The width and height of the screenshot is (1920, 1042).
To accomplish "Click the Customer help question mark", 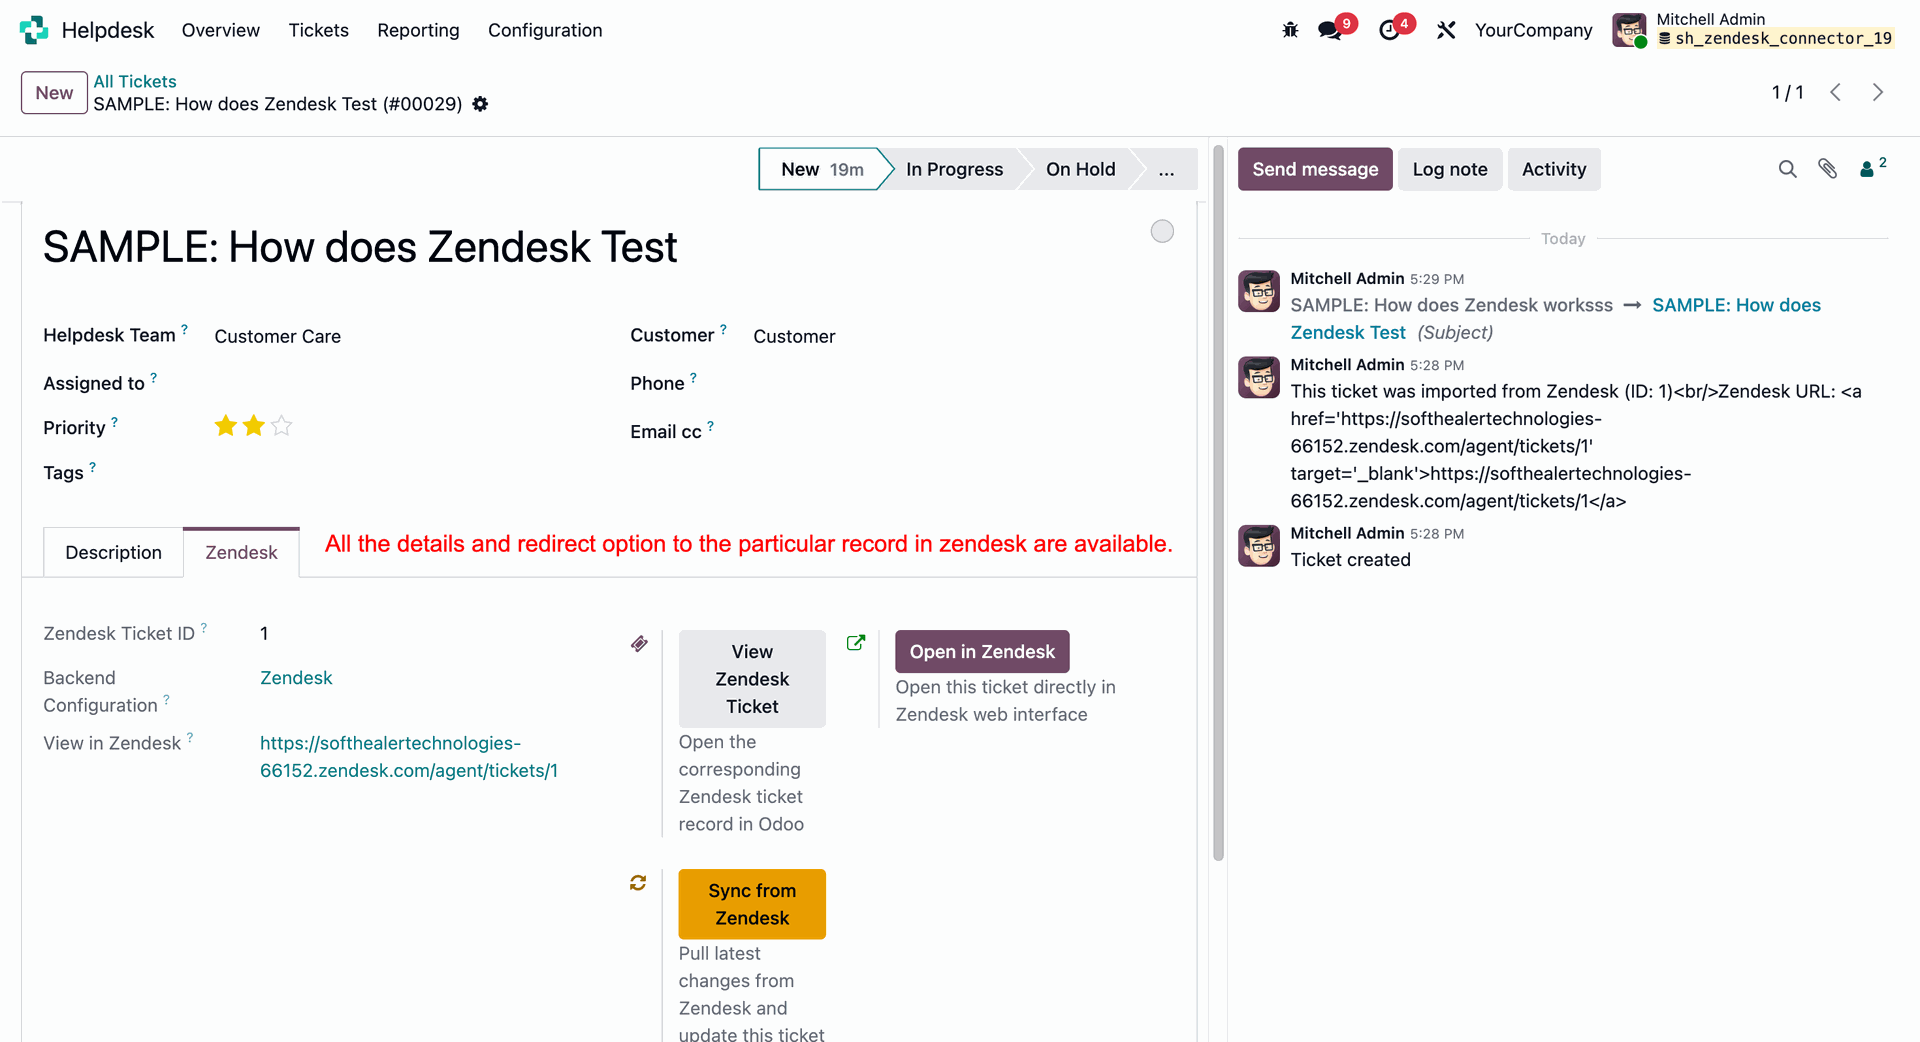I will pos(723,329).
